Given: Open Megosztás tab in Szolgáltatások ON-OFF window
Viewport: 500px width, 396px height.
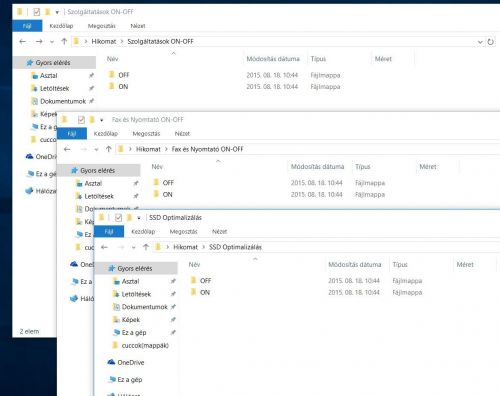Looking at the screenshot, I should coord(102,26).
